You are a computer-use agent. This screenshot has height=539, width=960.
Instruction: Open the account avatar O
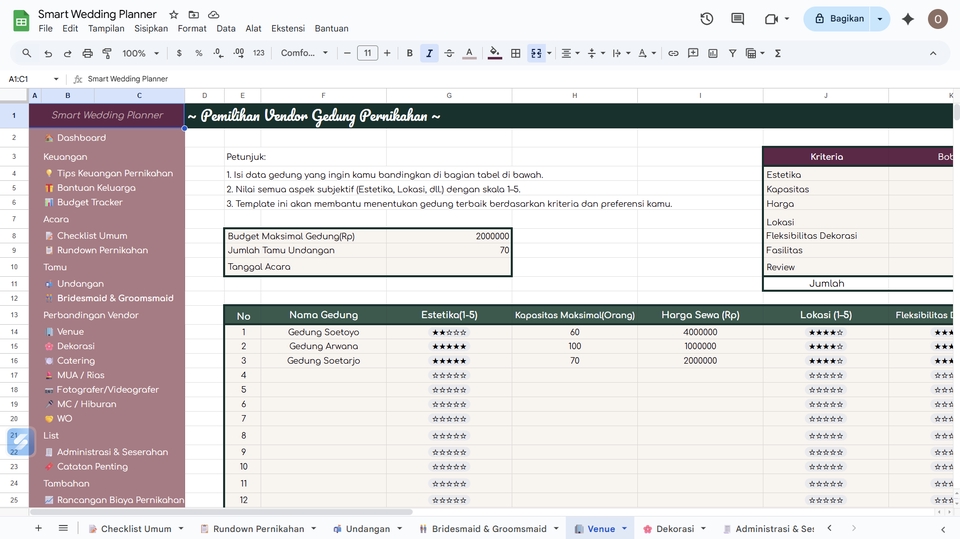click(x=937, y=19)
